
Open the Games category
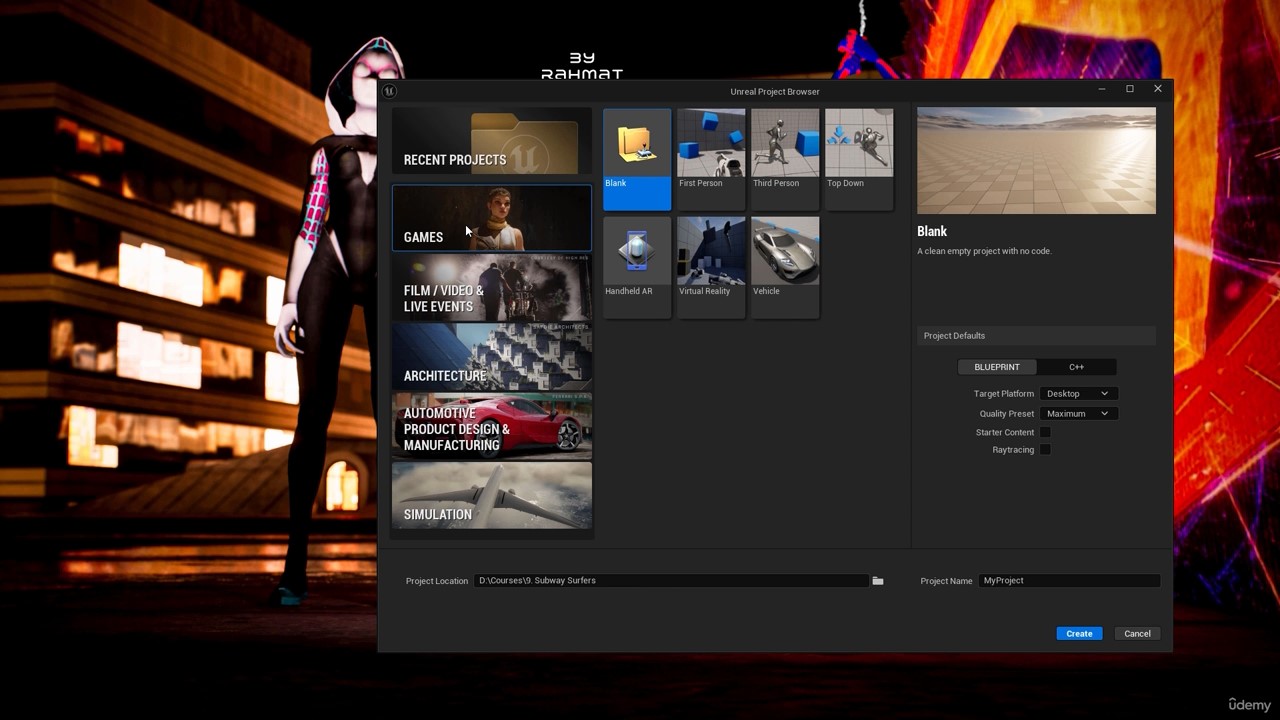pyautogui.click(x=491, y=218)
